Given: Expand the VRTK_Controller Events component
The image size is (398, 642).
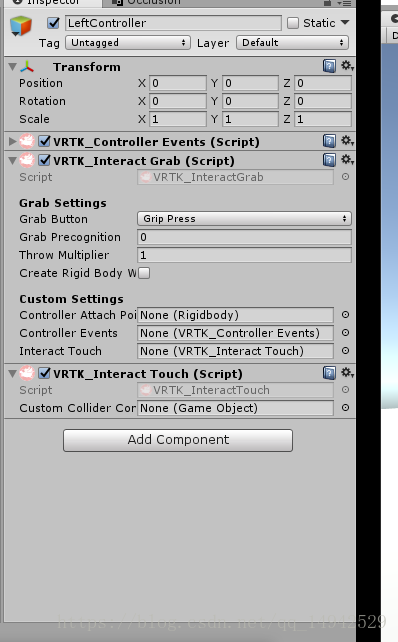Looking at the screenshot, I should tap(13, 142).
